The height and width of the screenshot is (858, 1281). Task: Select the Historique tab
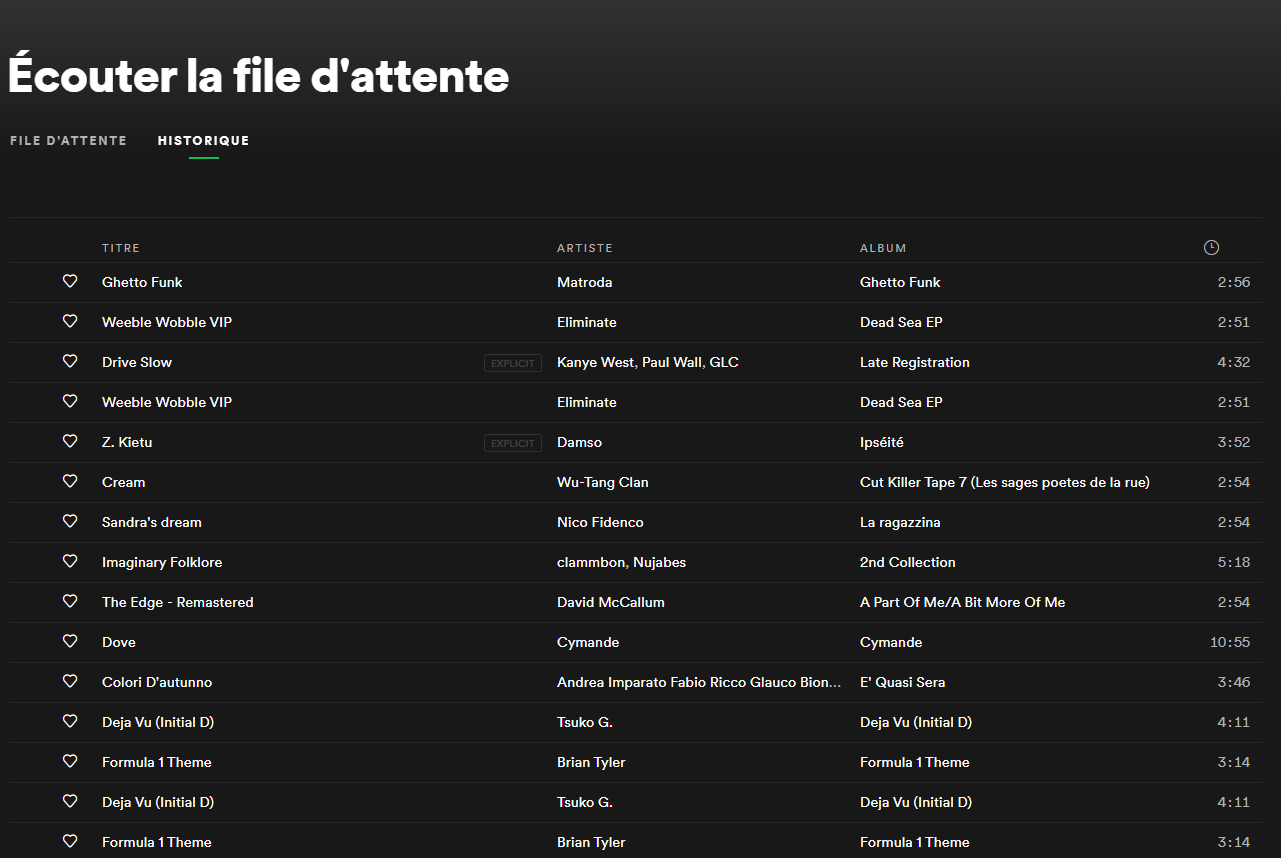(x=203, y=141)
